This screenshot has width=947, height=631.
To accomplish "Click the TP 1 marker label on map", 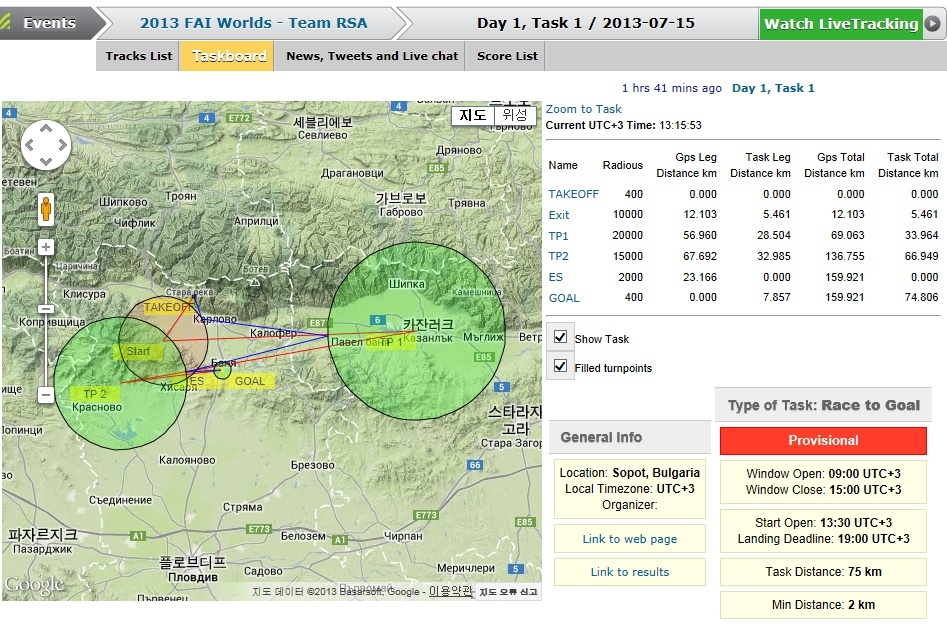I will tap(391, 342).
